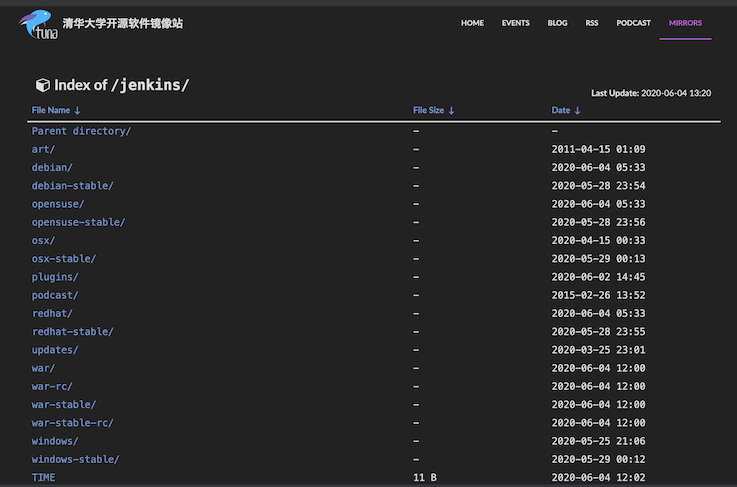Sort by Date column arrow
Viewport: 737px width, 487px height.
(x=577, y=111)
